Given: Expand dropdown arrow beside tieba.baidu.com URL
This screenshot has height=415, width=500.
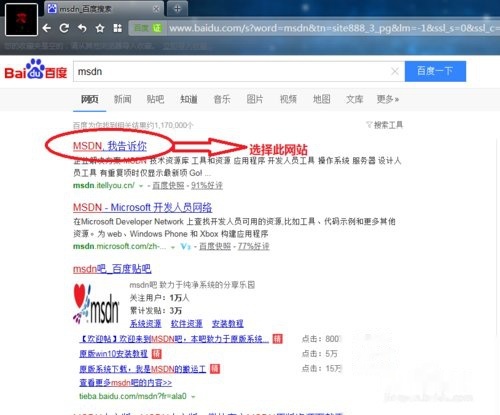Looking at the screenshot, I should pos(193,397).
